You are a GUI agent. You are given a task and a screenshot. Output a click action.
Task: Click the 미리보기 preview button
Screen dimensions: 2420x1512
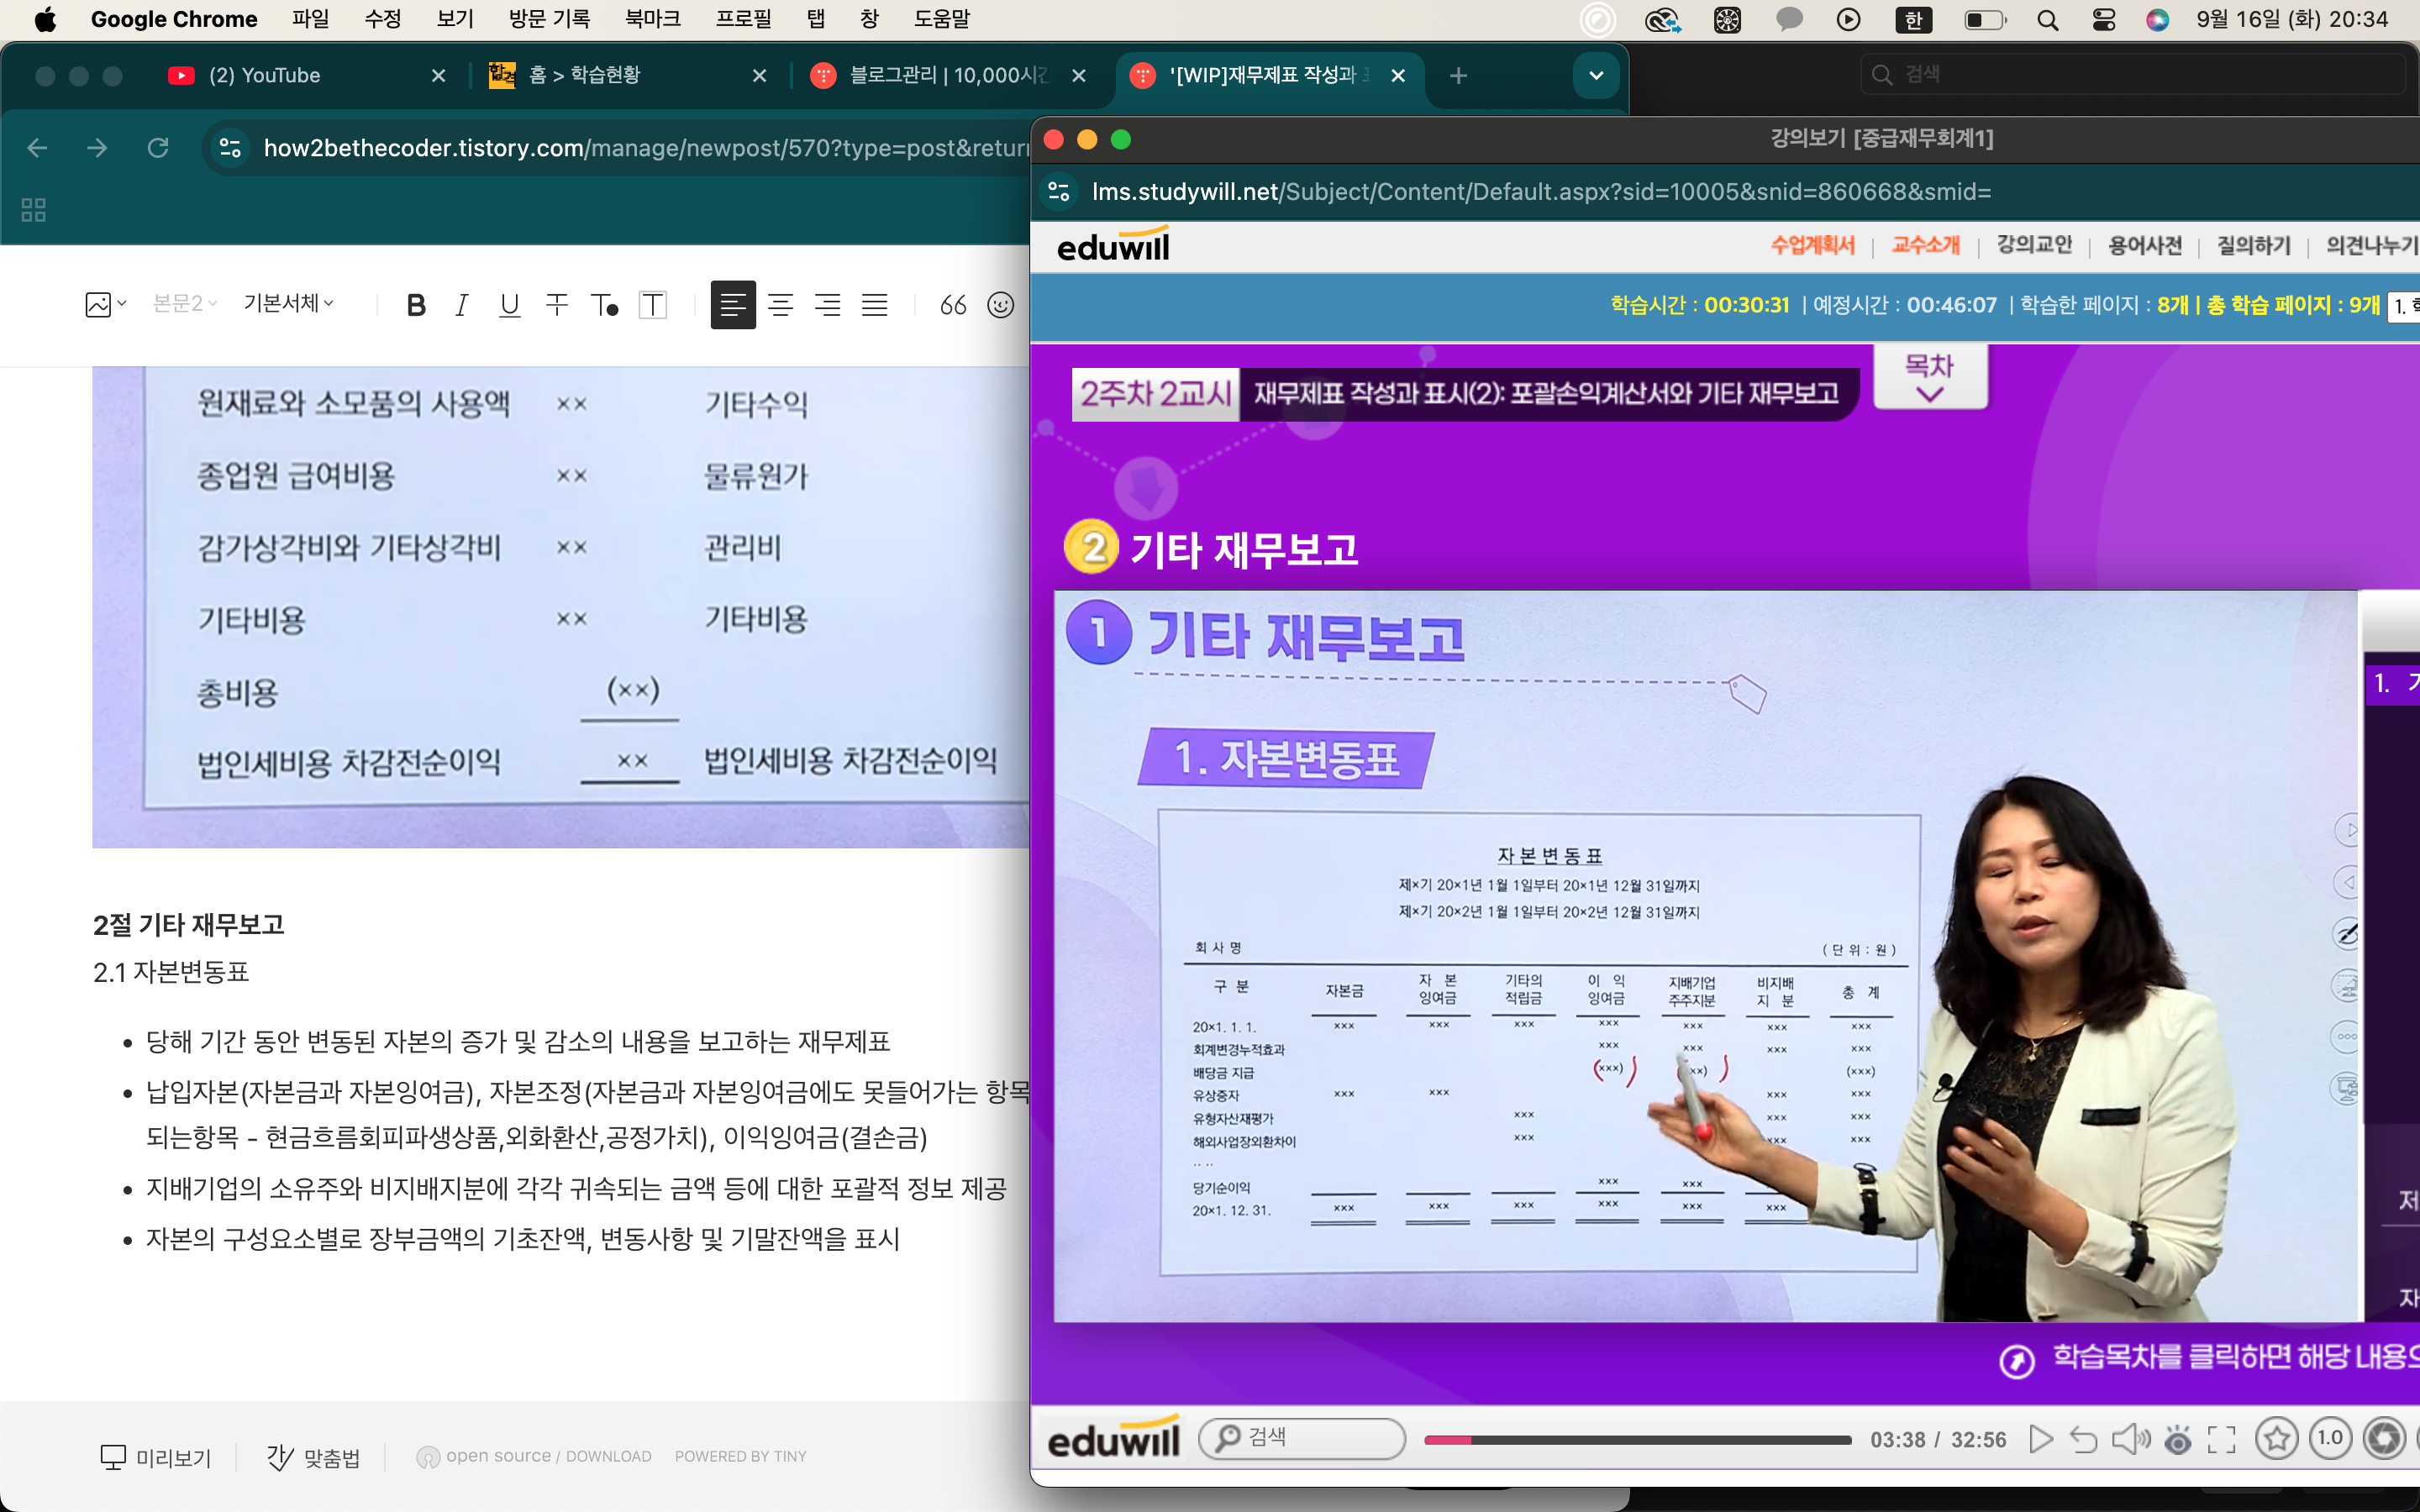[156, 1457]
